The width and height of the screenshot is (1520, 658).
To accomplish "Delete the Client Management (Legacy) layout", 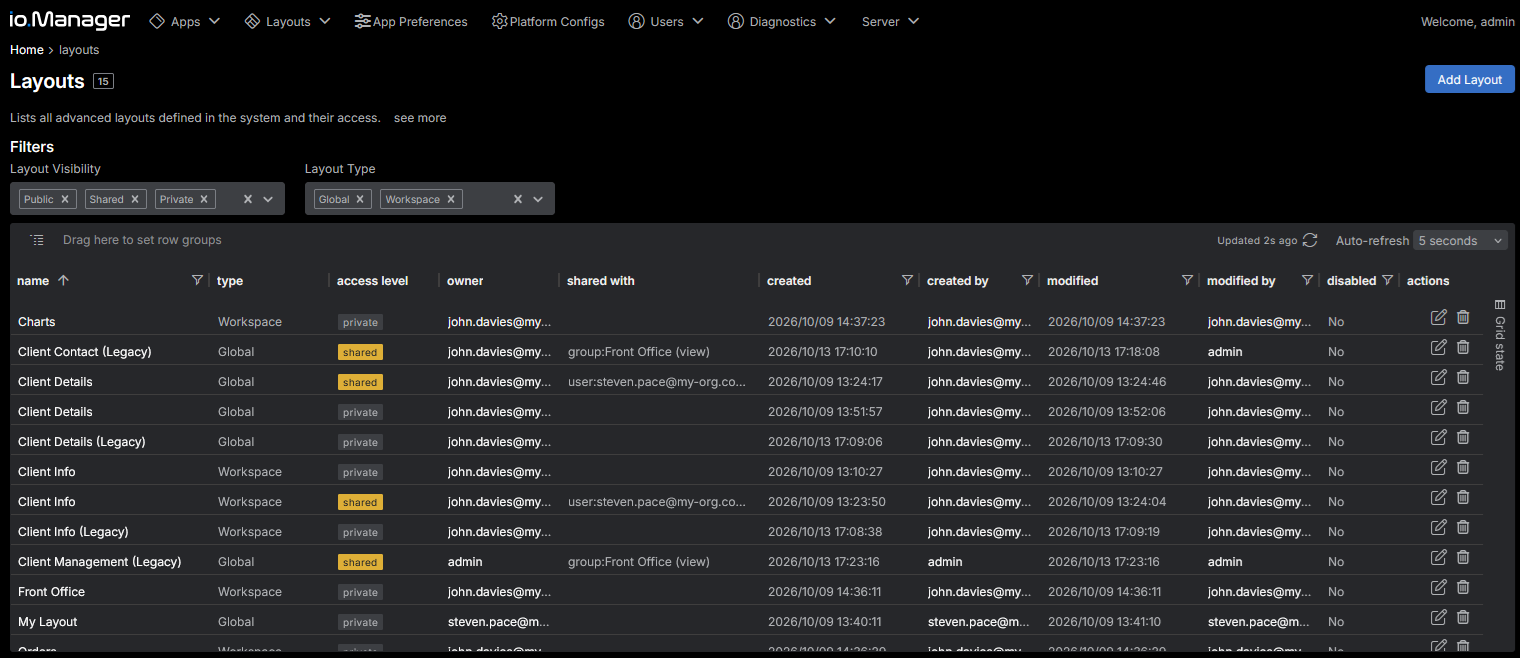I will pyautogui.click(x=1463, y=558).
